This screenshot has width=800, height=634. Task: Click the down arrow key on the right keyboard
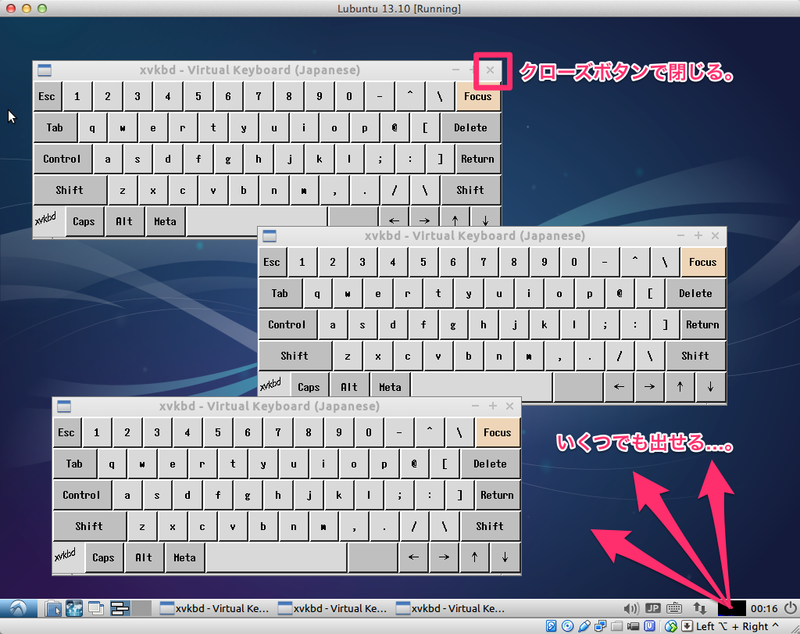pos(710,387)
